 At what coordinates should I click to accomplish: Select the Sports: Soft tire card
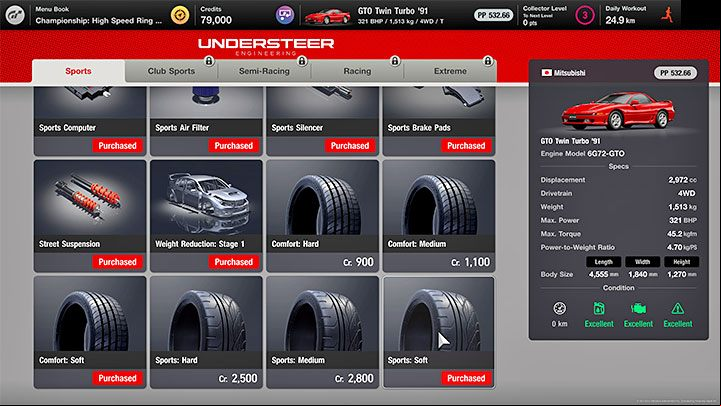pyautogui.click(x=439, y=332)
